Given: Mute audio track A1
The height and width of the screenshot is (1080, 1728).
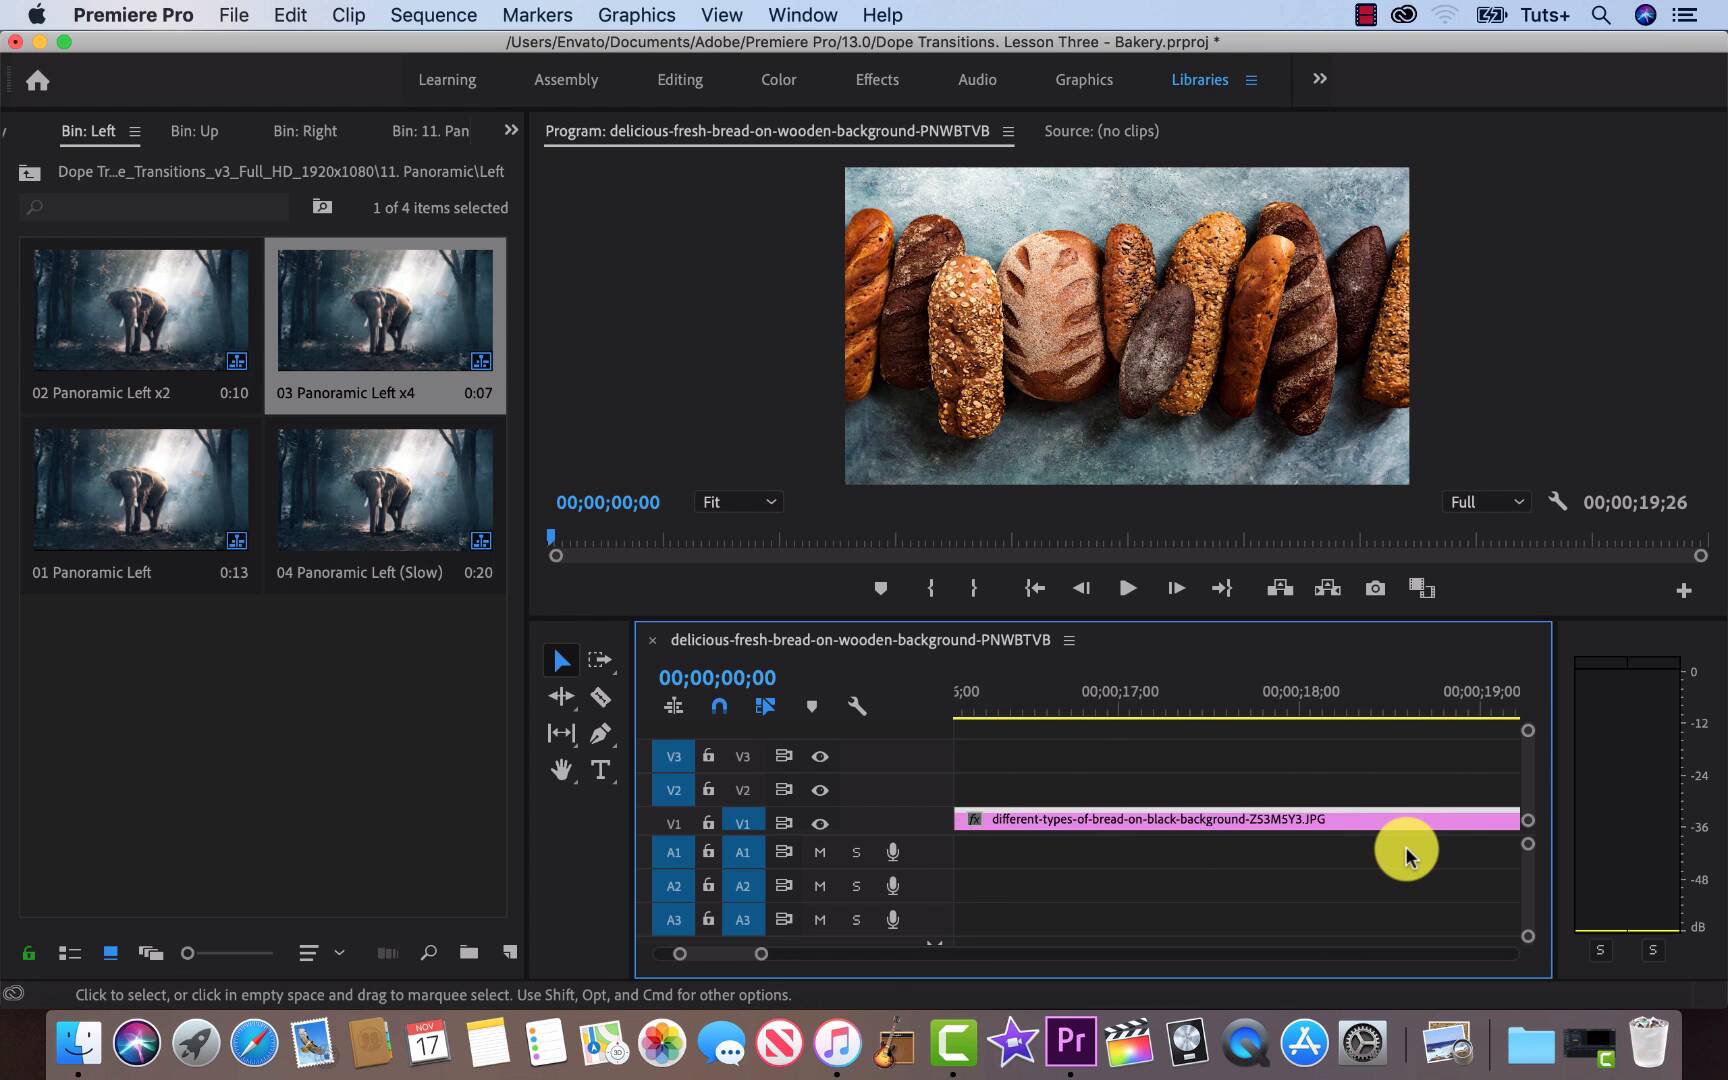Looking at the screenshot, I should tap(820, 853).
